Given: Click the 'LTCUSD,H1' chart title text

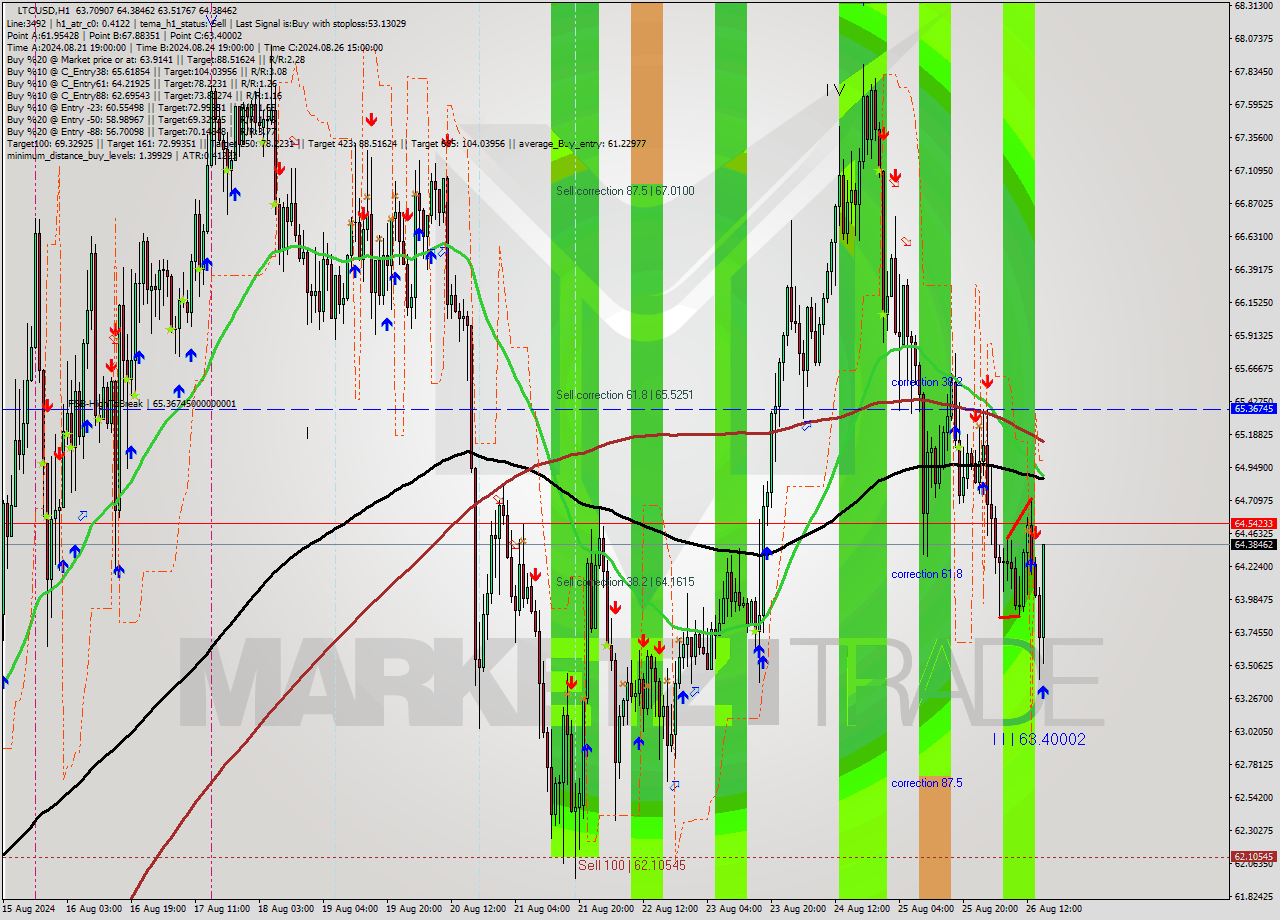Looking at the screenshot, I should click(x=45, y=10).
